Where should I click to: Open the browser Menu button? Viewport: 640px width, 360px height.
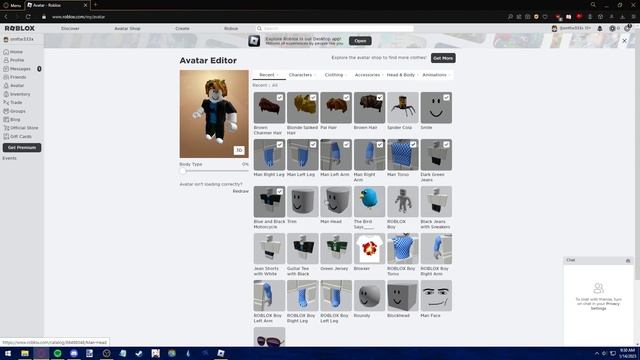tap(12, 5)
